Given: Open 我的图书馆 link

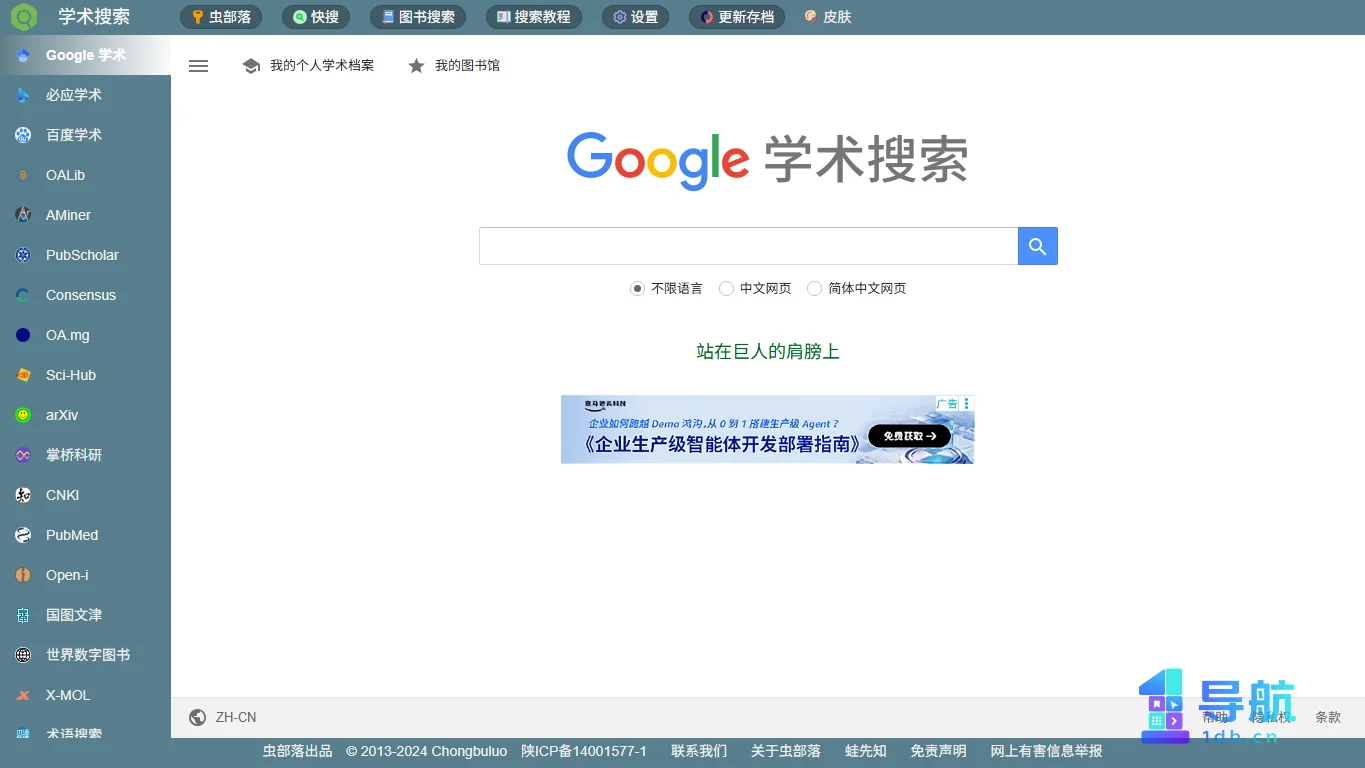Looking at the screenshot, I should (467, 66).
